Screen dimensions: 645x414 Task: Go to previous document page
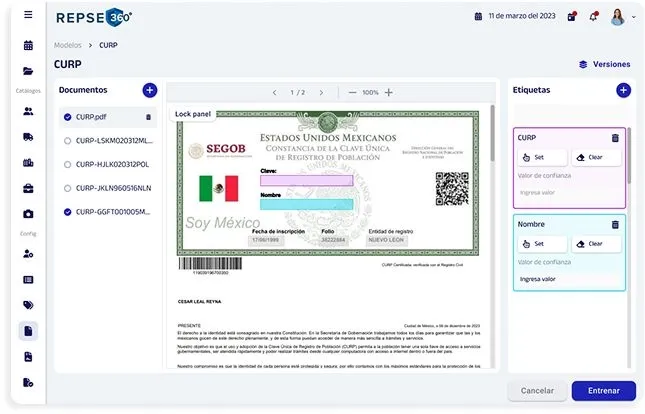[x=274, y=93]
